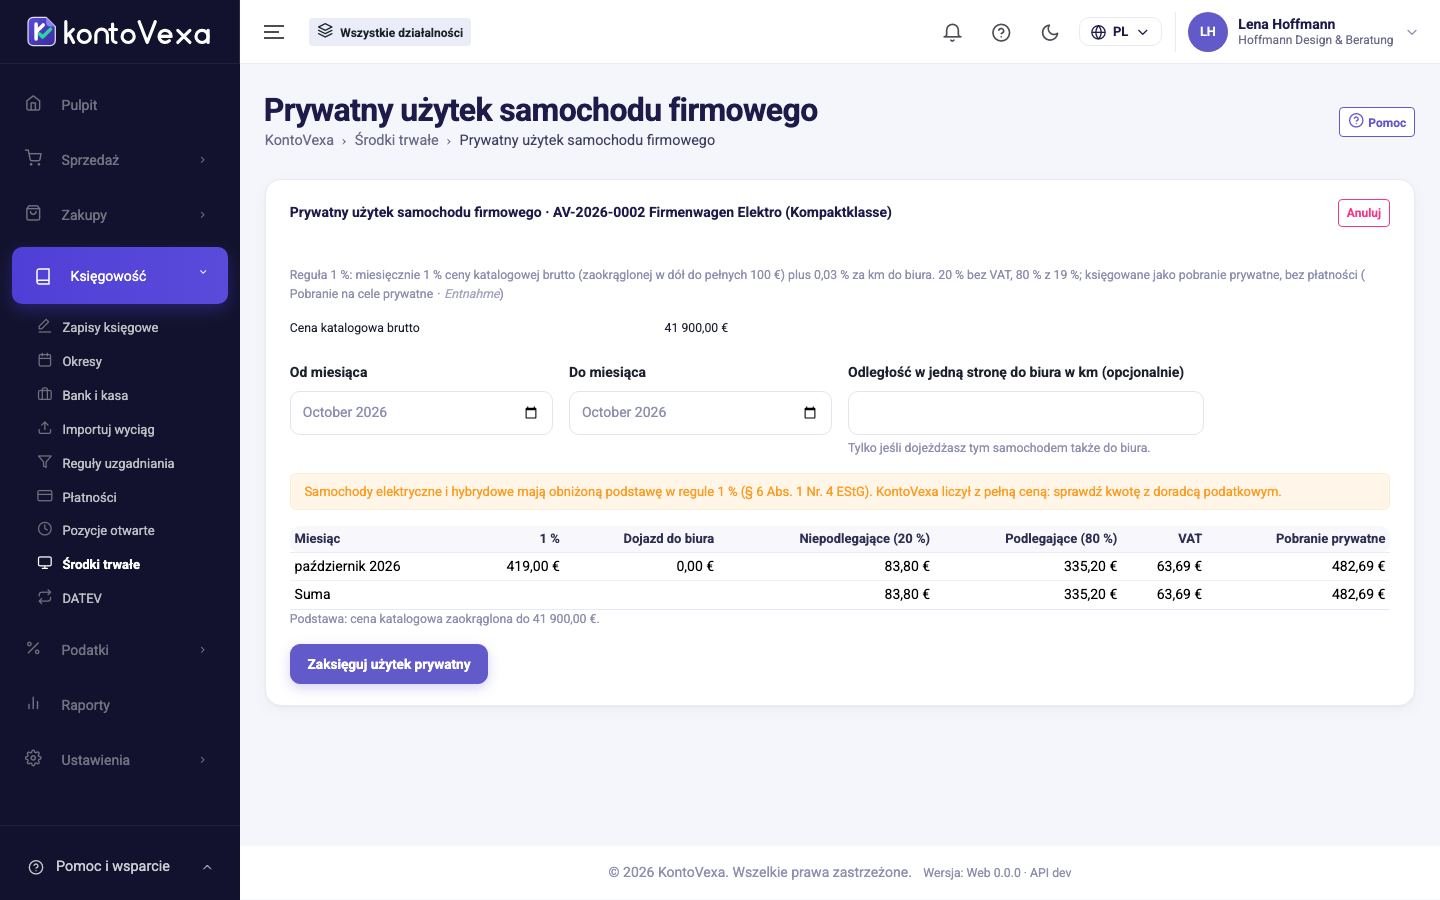Click Środki trwałe breadcrumb link

pos(396,140)
